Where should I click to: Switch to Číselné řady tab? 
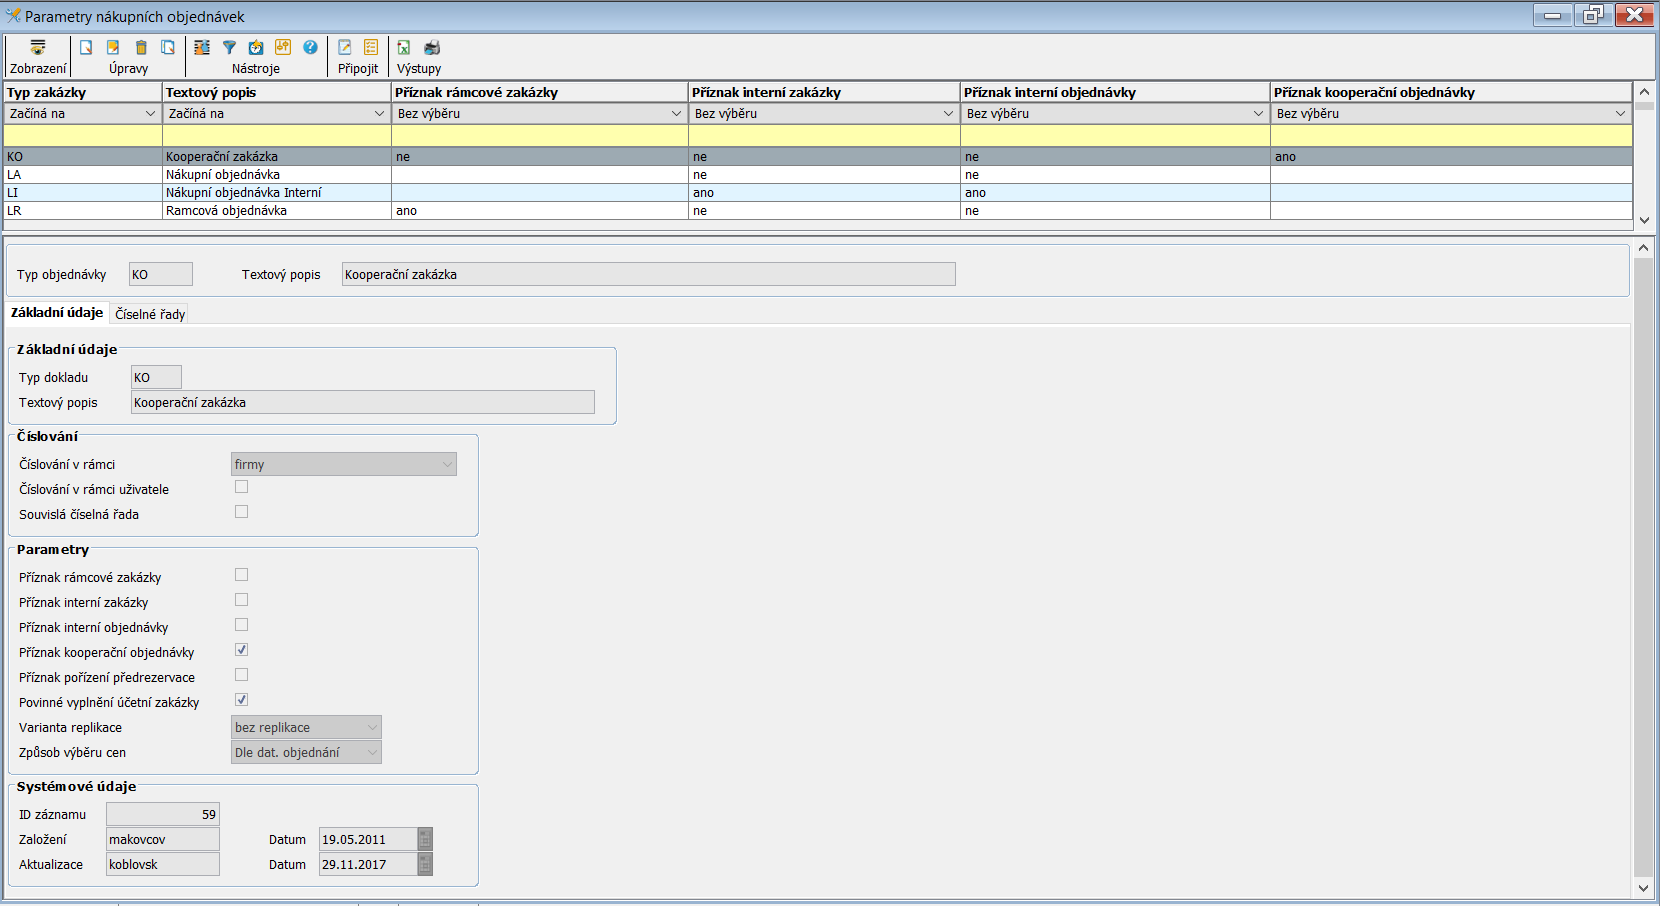150,314
